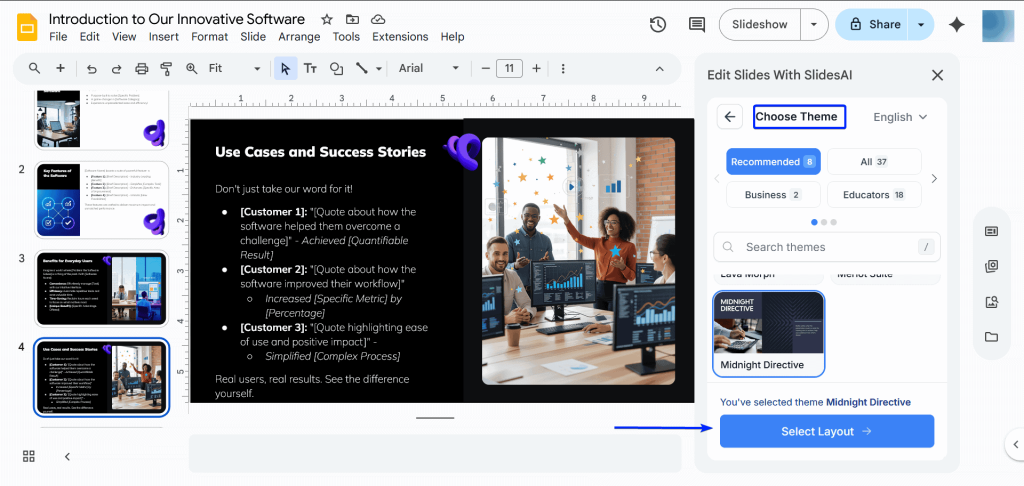
Task: Open the Extensions menu
Action: (400, 37)
